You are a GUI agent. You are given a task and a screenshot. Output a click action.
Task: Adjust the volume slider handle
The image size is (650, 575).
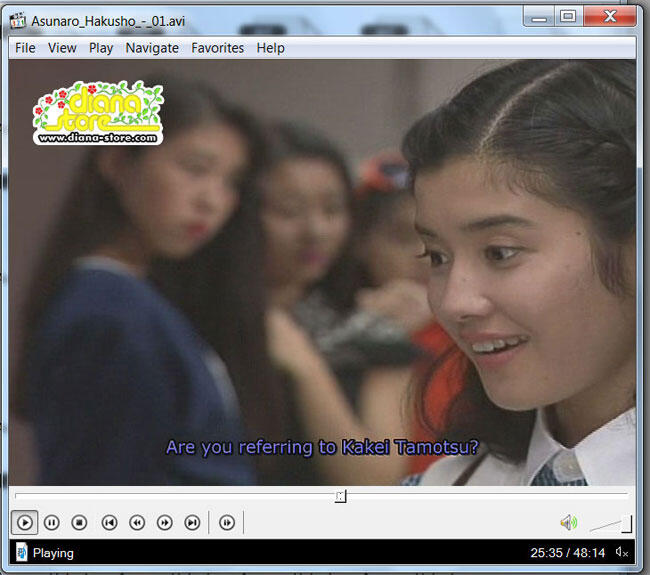click(x=627, y=524)
